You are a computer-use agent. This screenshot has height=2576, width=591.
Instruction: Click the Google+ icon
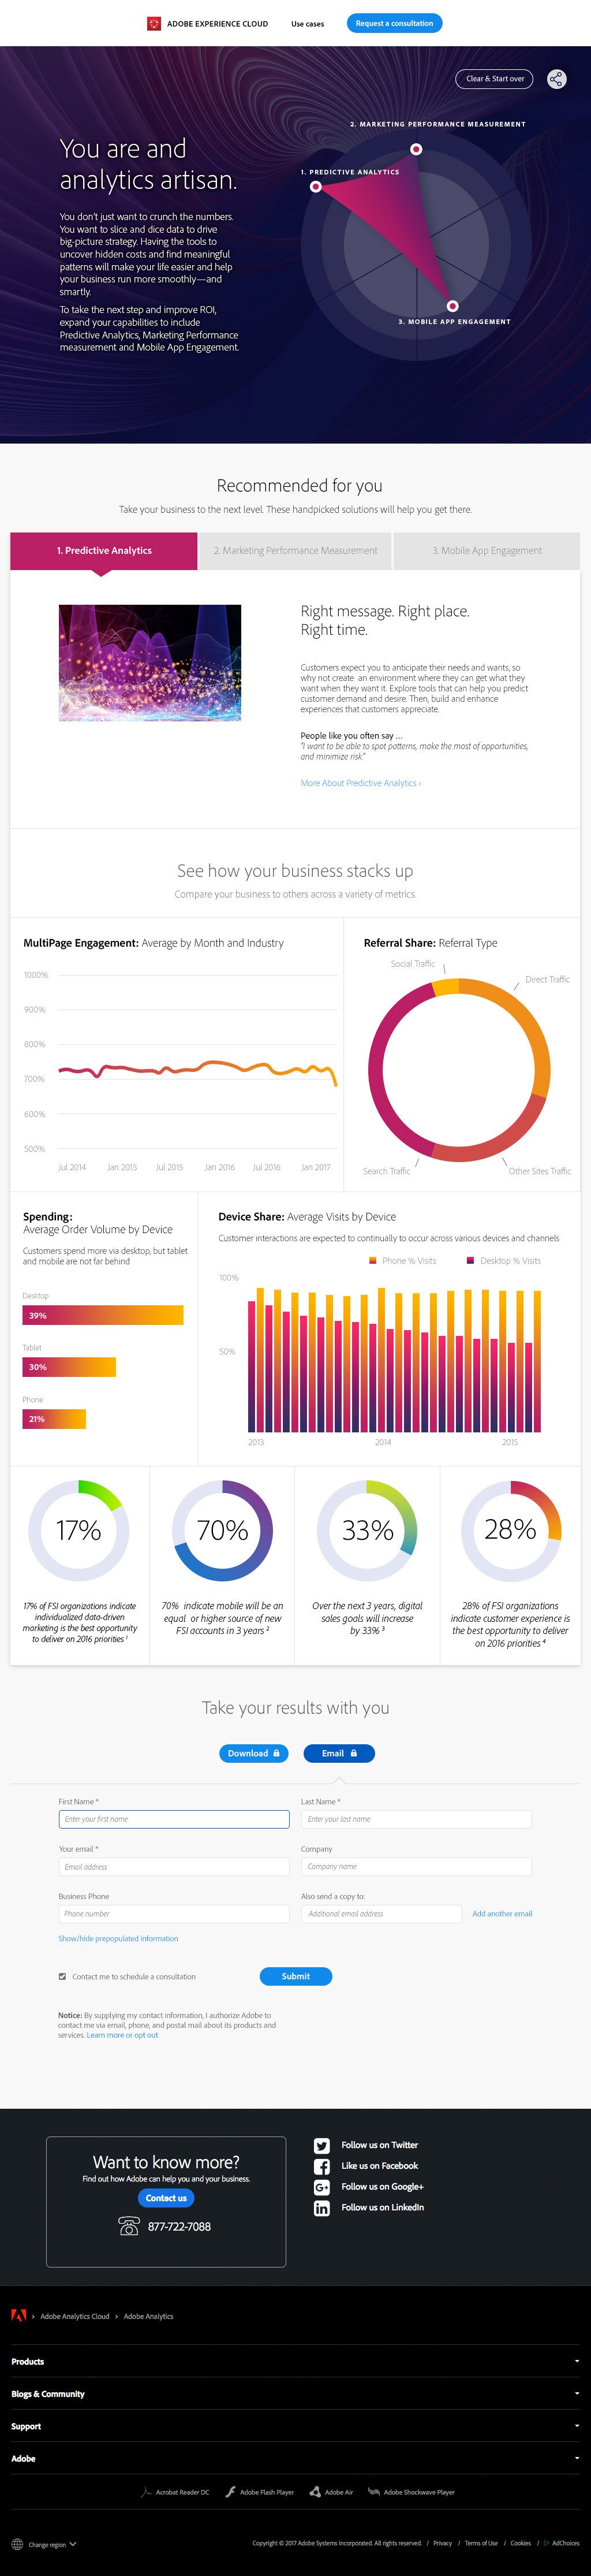[x=322, y=2187]
